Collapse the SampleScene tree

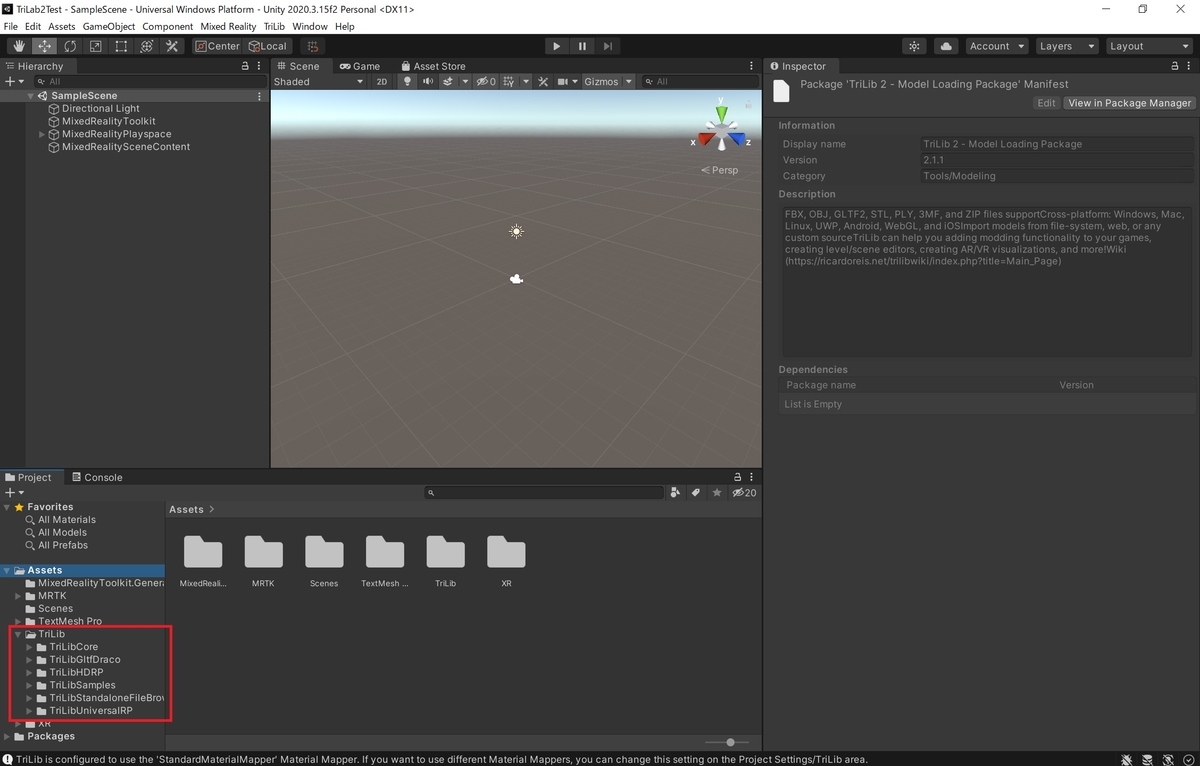(x=31, y=96)
